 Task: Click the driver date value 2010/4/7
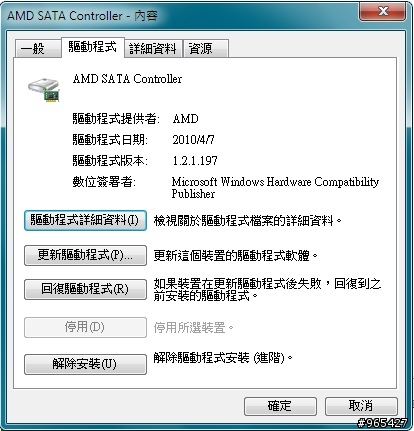coord(193,139)
